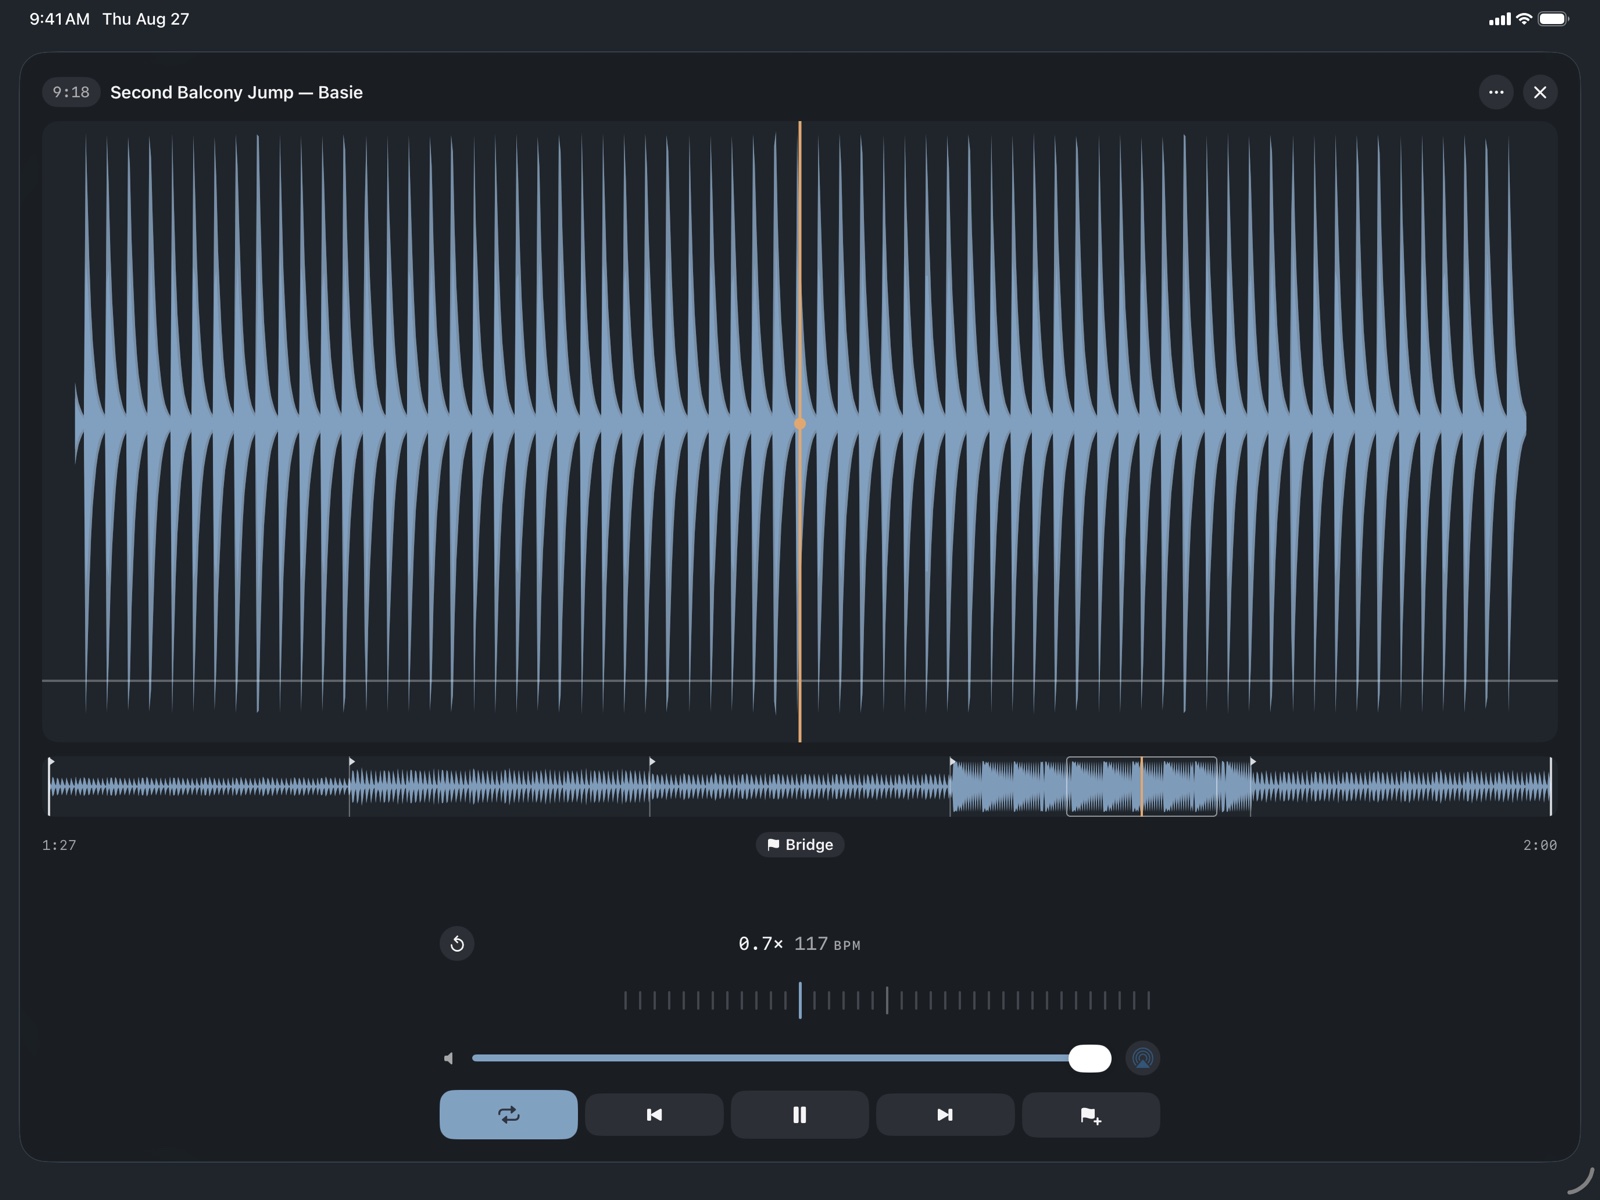This screenshot has height=1200, width=1600.
Task: Select the Bridge section marker label
Action: (800, 845)
